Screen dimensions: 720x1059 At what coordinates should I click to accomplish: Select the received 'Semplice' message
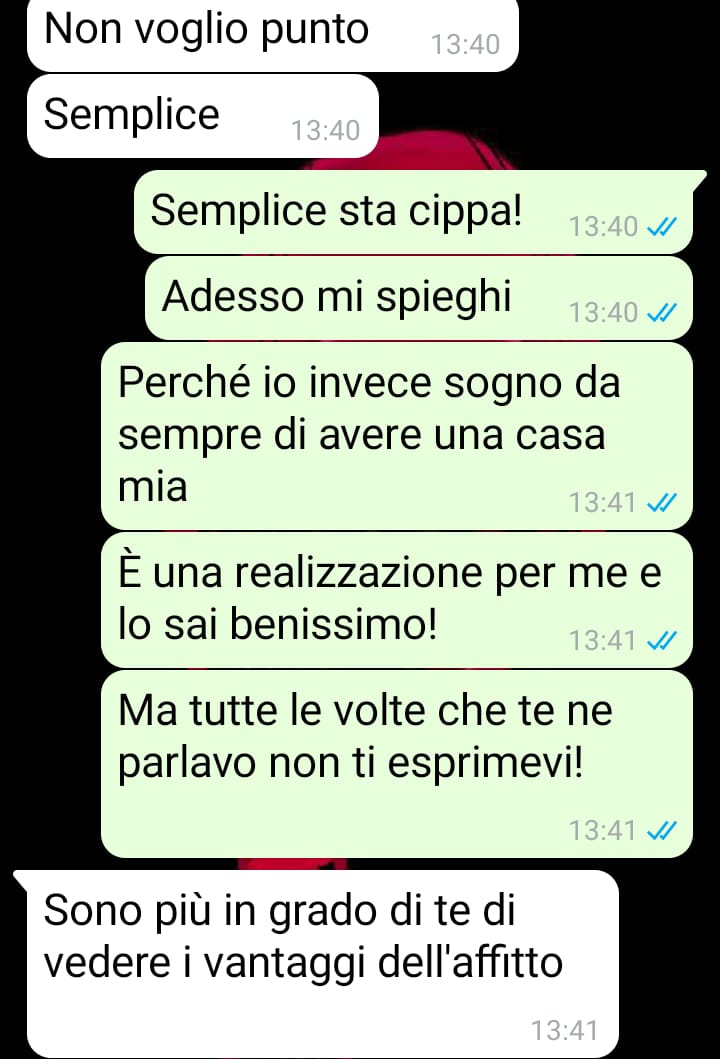[x=203, y=116]
